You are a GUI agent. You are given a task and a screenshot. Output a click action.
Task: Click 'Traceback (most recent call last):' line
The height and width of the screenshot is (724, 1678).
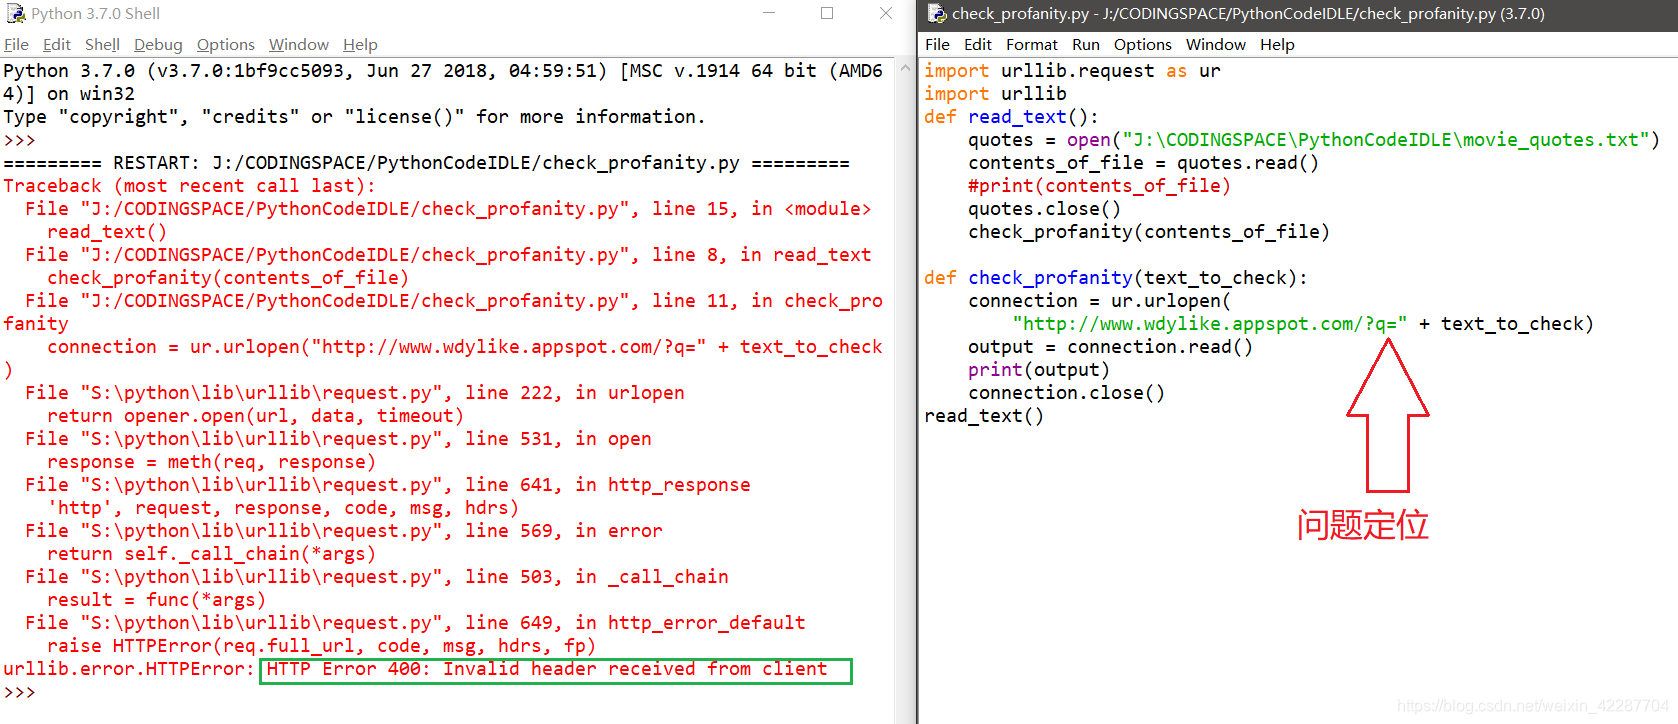pyautogui.click(x=189, y=186)
